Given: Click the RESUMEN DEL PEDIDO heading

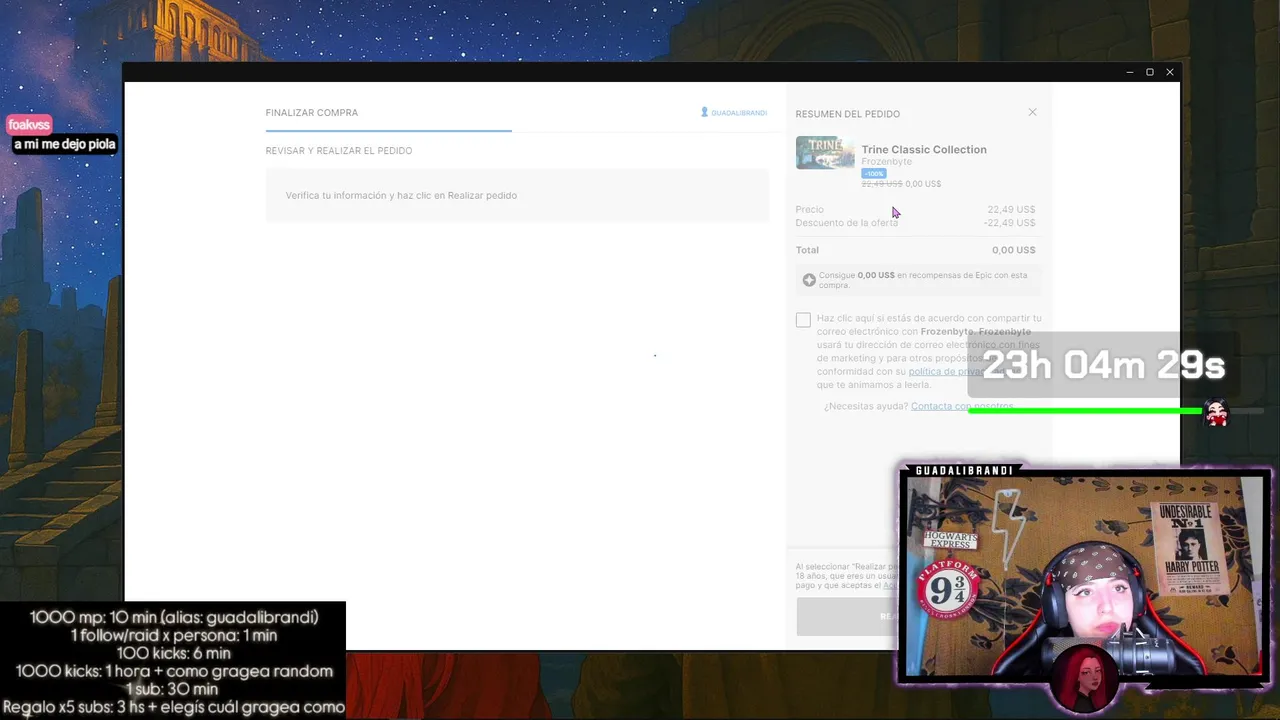Looking at the screenshot, I should point(848,114).
